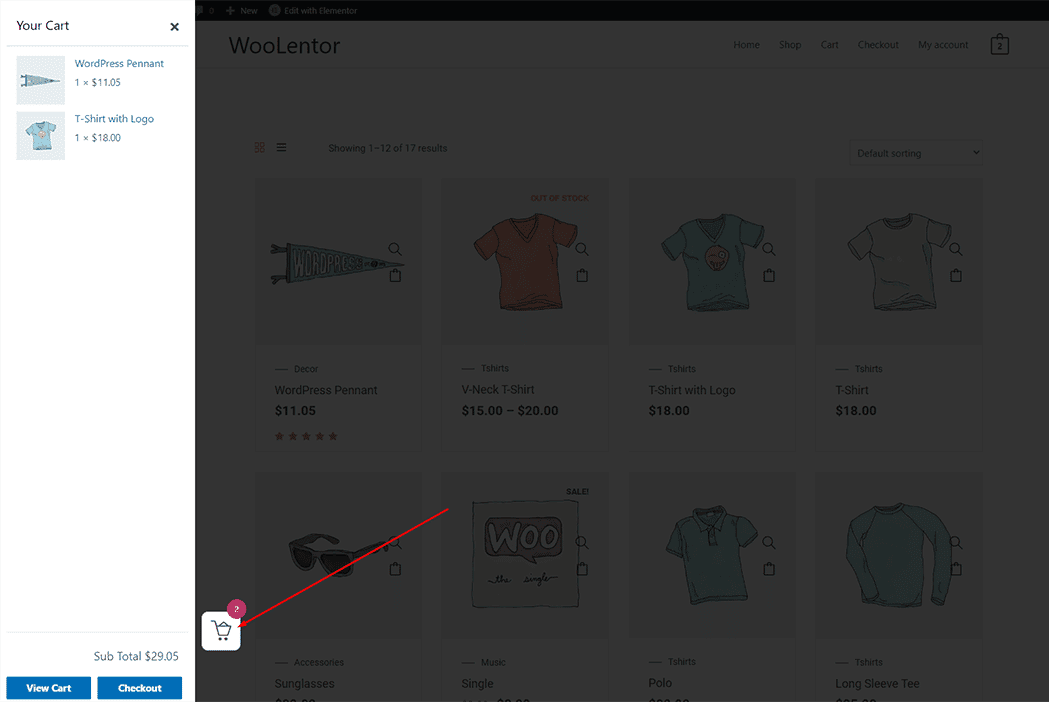The height and width of the screenshot is (702, 1049).
Task: Open the header cart showing 2 items
Action: pos(999,44)
